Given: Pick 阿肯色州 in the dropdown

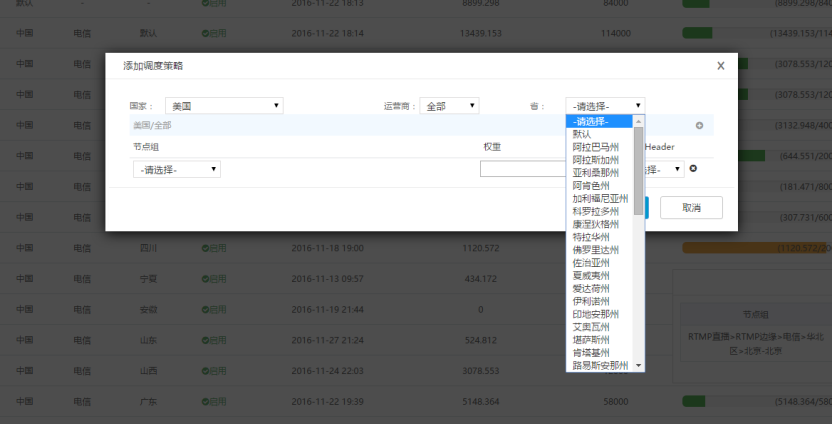Looking at the screenshot, I should click(600, 186).
